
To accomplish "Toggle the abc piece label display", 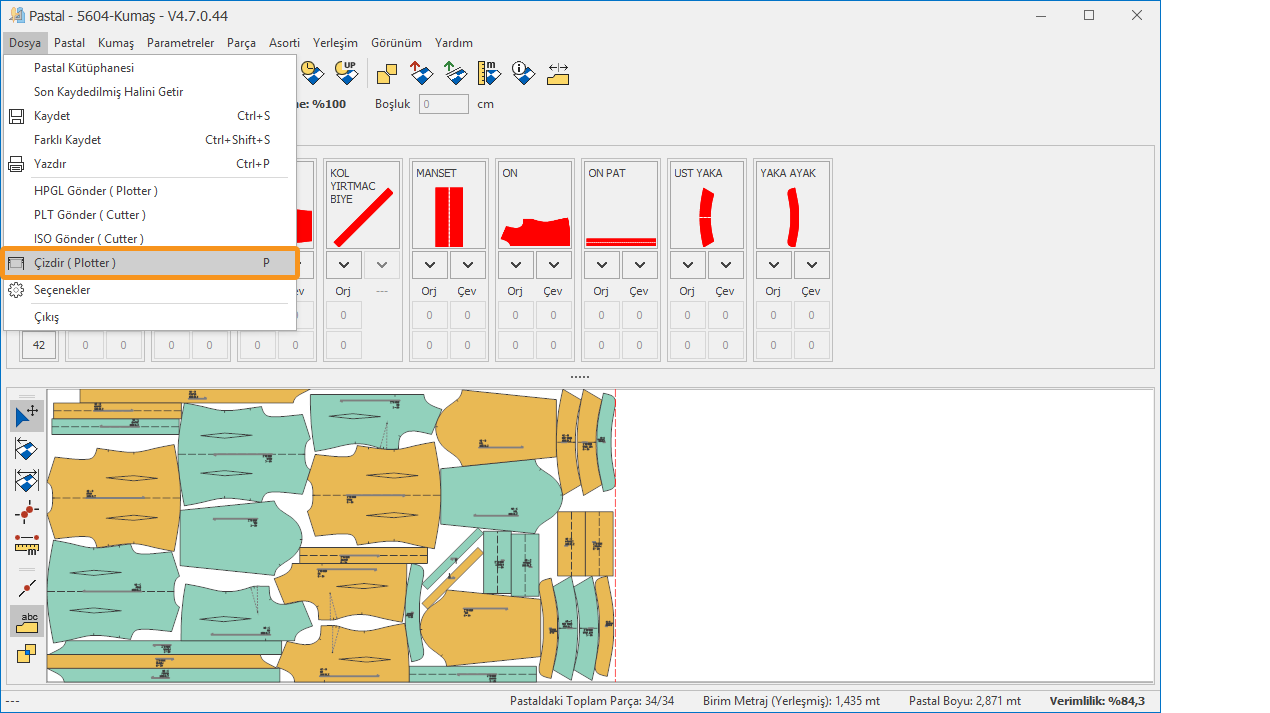I will coord(27,621).
